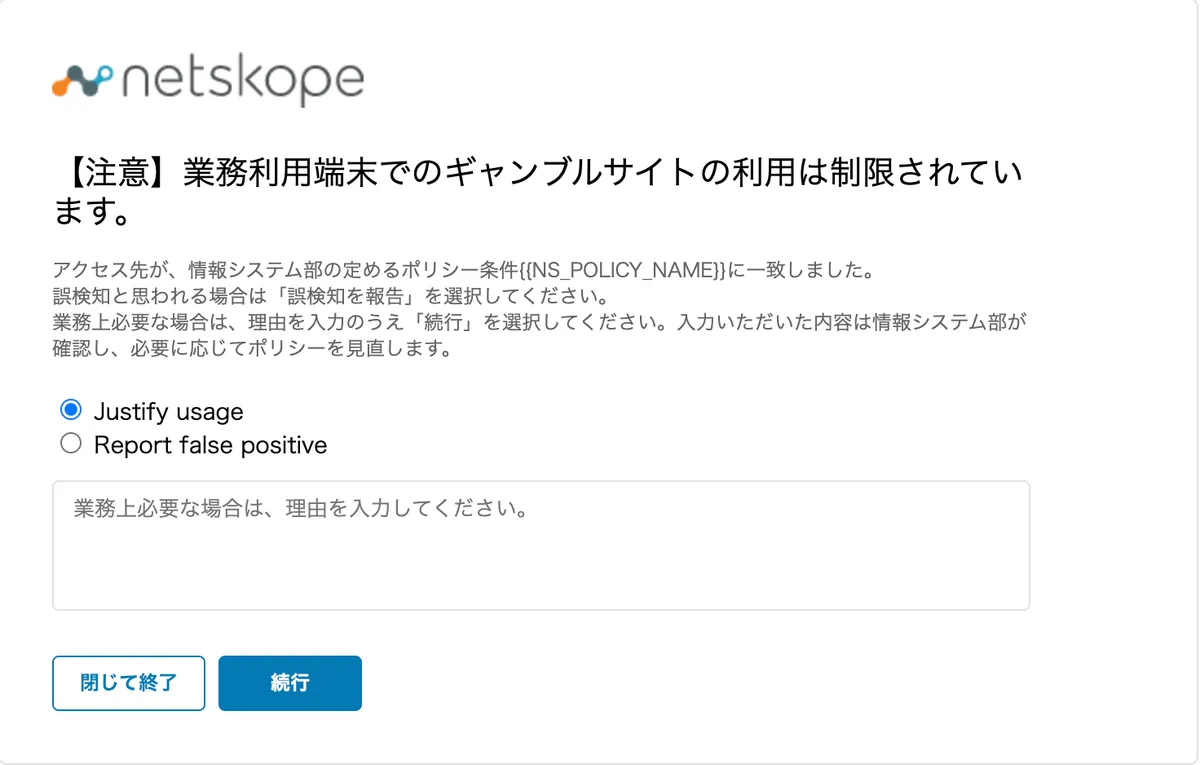Select the Report false positive radio button

pos(71,443)
